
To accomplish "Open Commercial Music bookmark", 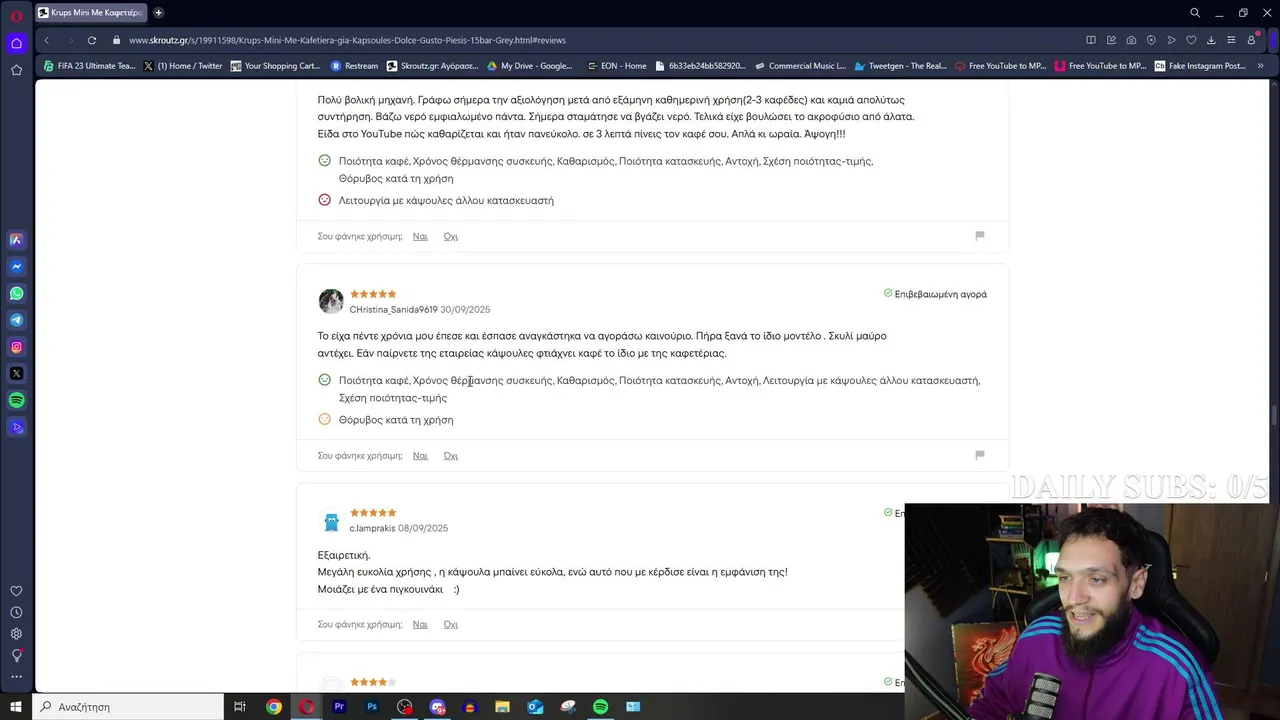I will [801, 66].
